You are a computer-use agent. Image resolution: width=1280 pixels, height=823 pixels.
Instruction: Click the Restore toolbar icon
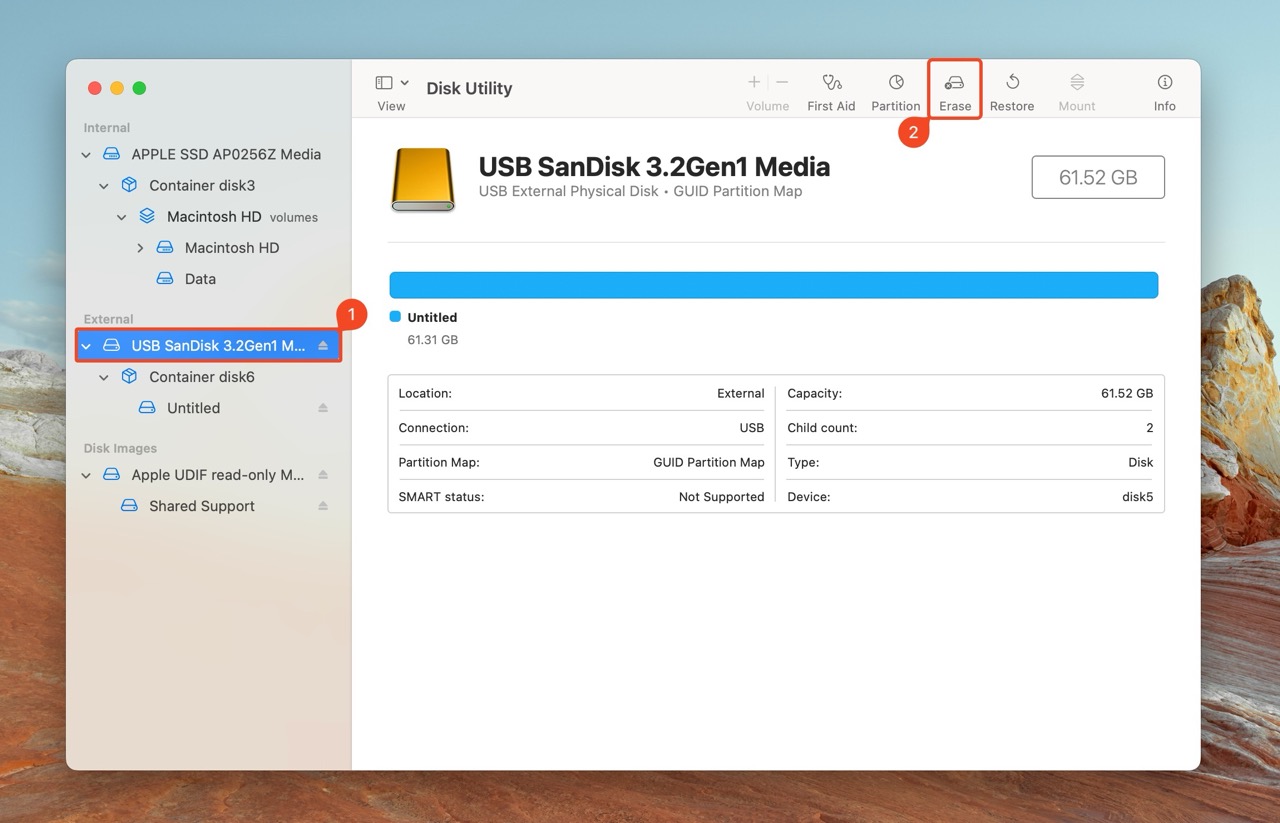(x=1012, y=82)
